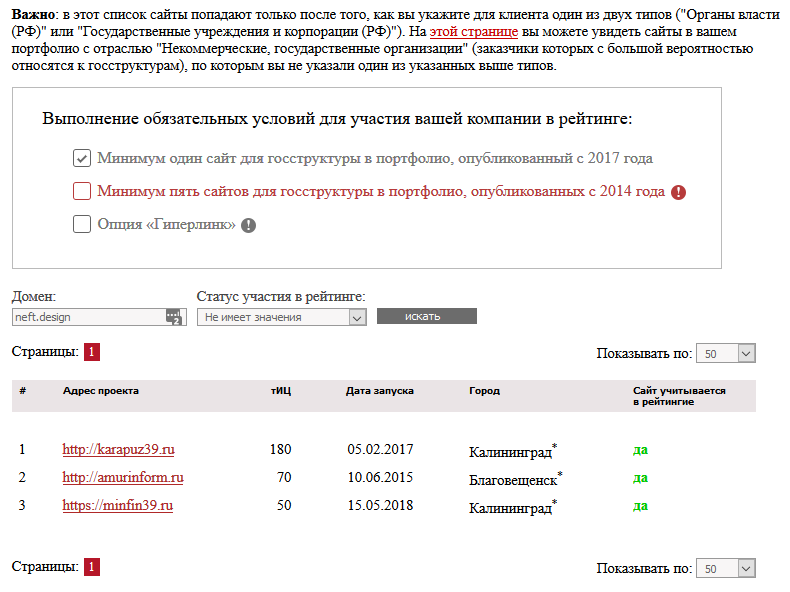Click the gray info icon next to «Гиперлинк»
Image resolution: width=790 pixels, height=592 pixels.
(249, 225)
